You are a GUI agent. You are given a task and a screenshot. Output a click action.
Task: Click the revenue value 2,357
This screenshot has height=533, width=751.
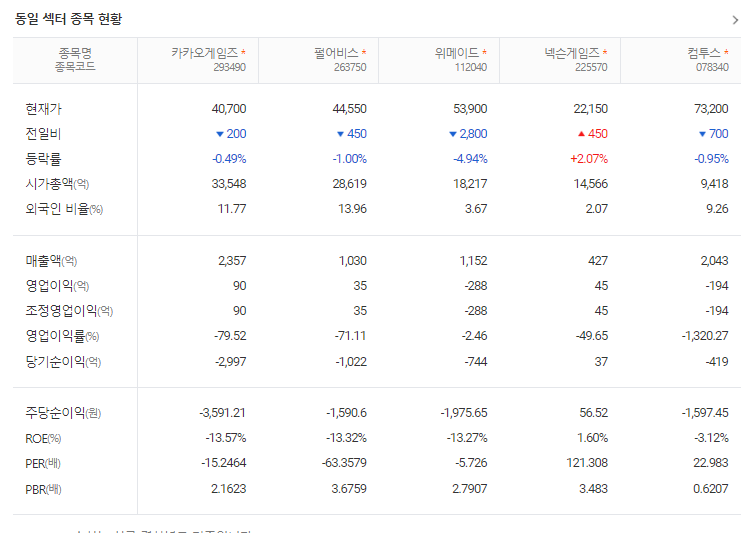(232, 261)
